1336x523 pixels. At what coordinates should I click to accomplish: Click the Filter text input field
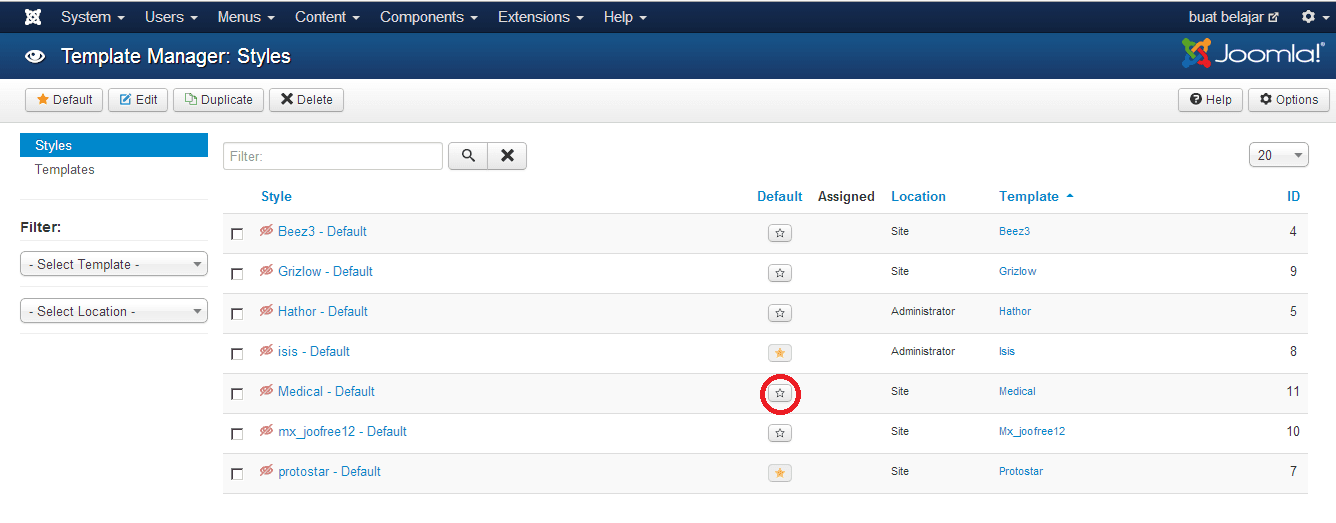coord(333,156)
